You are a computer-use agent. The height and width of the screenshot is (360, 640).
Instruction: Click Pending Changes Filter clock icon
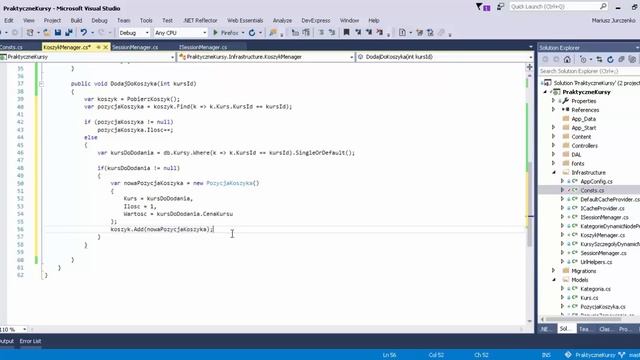pos(583,60)
